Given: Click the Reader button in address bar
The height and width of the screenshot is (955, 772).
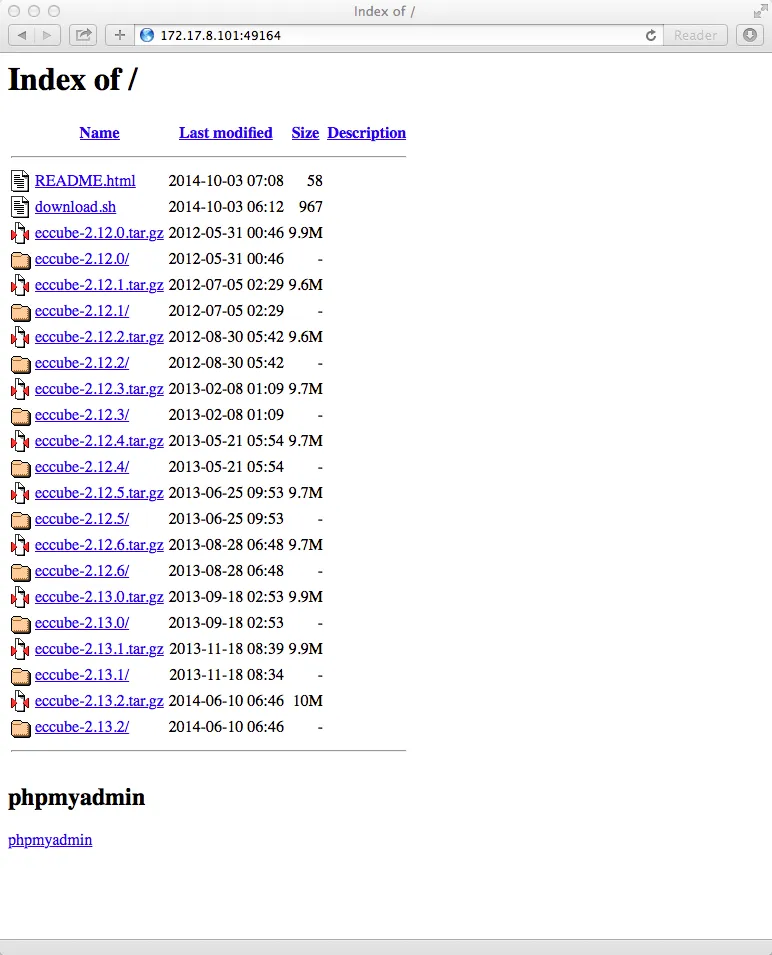Looking at the screenshot, I should pyautogui.click(x=695, y=35).
